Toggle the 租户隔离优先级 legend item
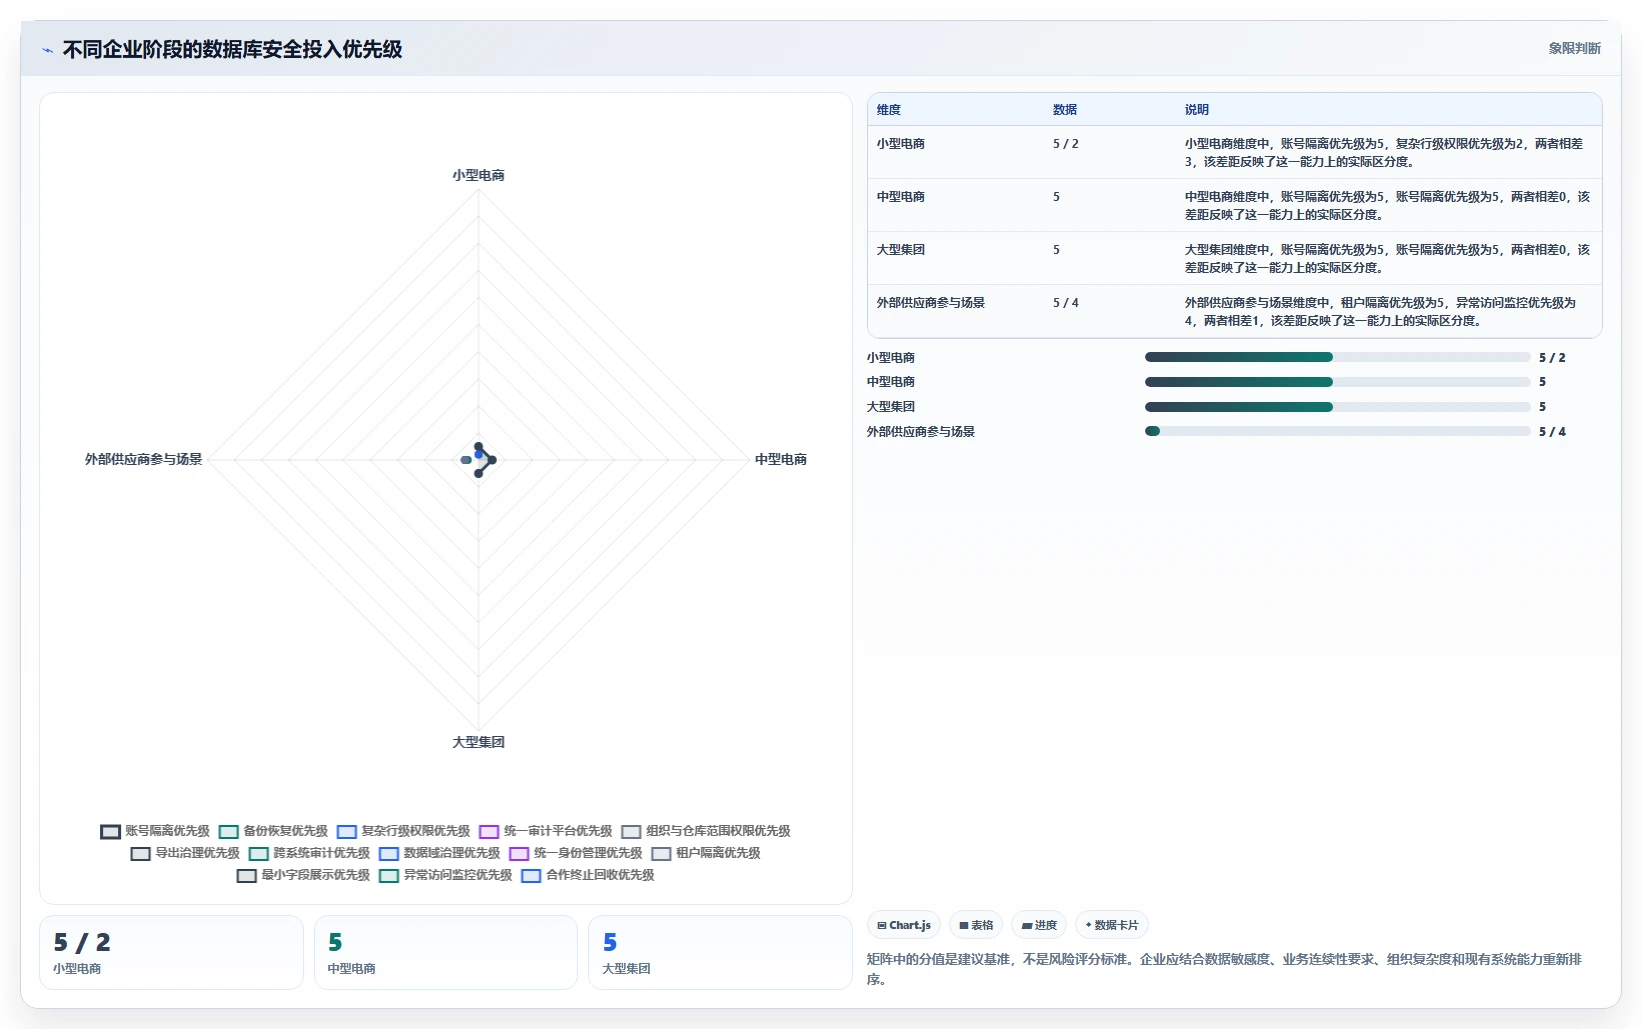Viewport: 1642px width, 1029px height. (705, 853)
